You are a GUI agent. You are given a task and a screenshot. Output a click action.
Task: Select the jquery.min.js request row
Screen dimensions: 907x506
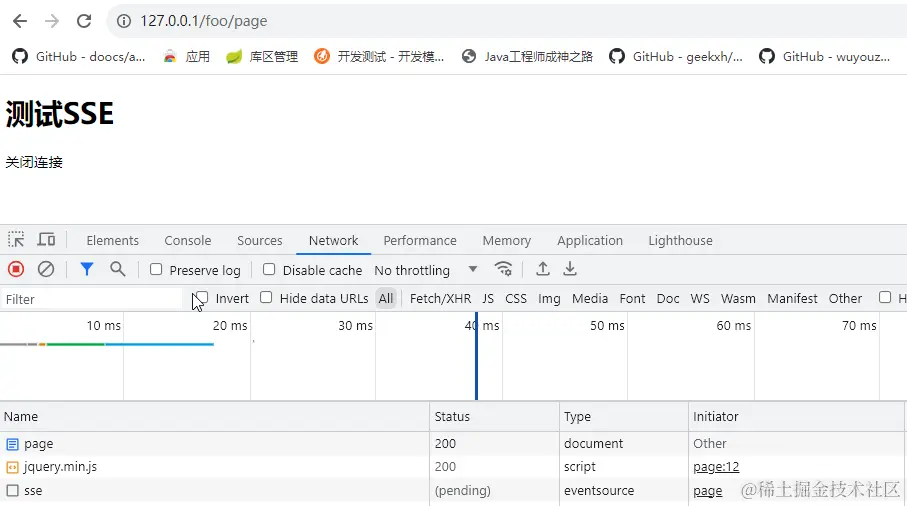tap(454, 467)
